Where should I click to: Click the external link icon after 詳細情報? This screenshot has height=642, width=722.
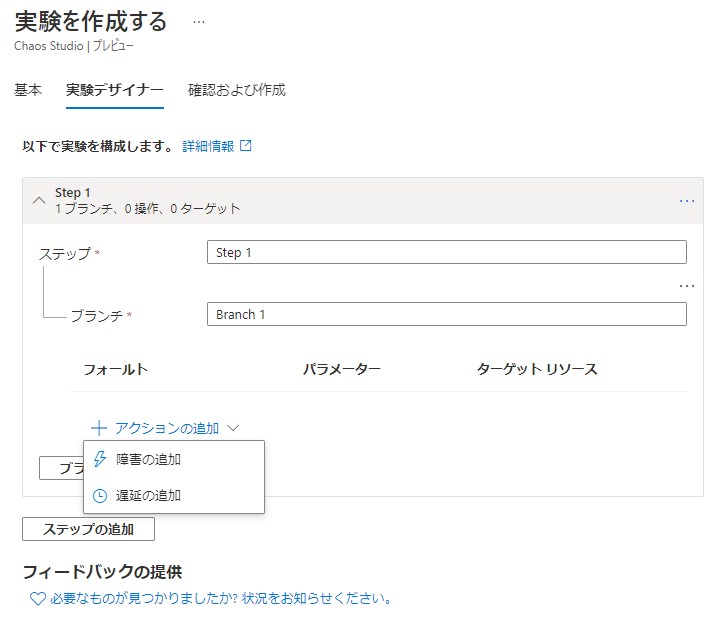pyautogui.click(x=246, y=146)
